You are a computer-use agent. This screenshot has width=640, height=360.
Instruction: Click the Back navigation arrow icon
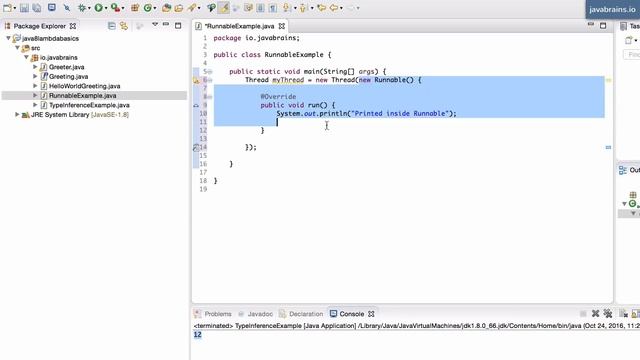[334, 8]
